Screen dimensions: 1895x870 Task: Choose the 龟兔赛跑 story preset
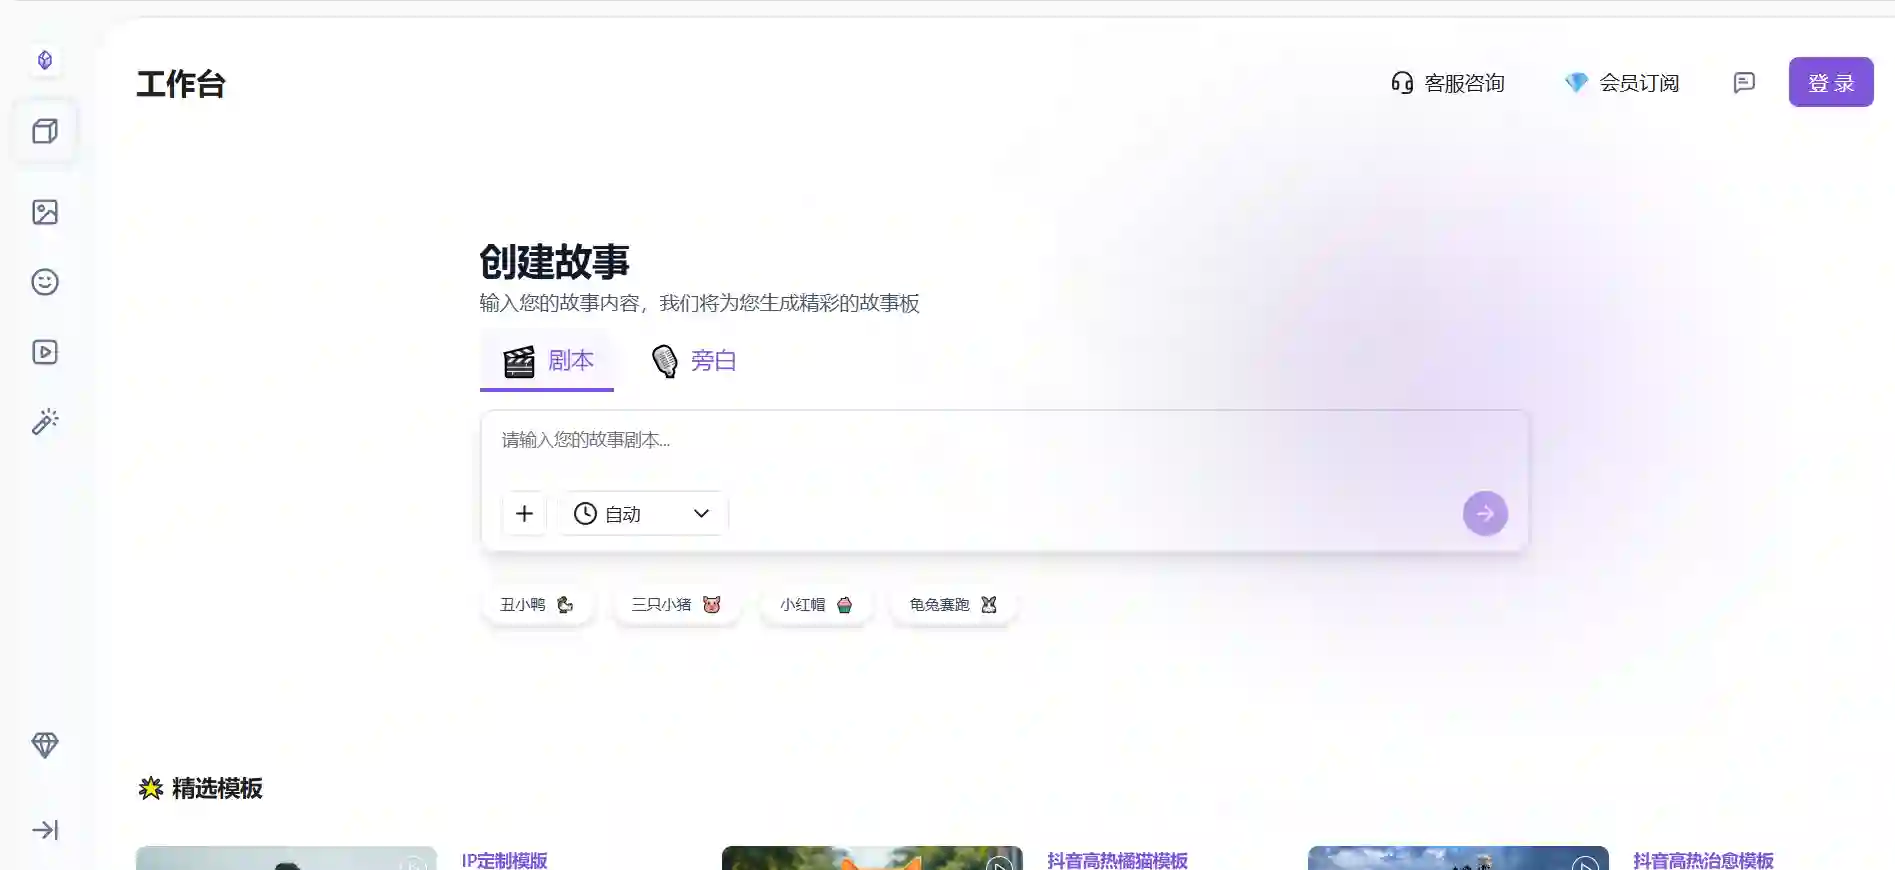click(x=954, y=605)
